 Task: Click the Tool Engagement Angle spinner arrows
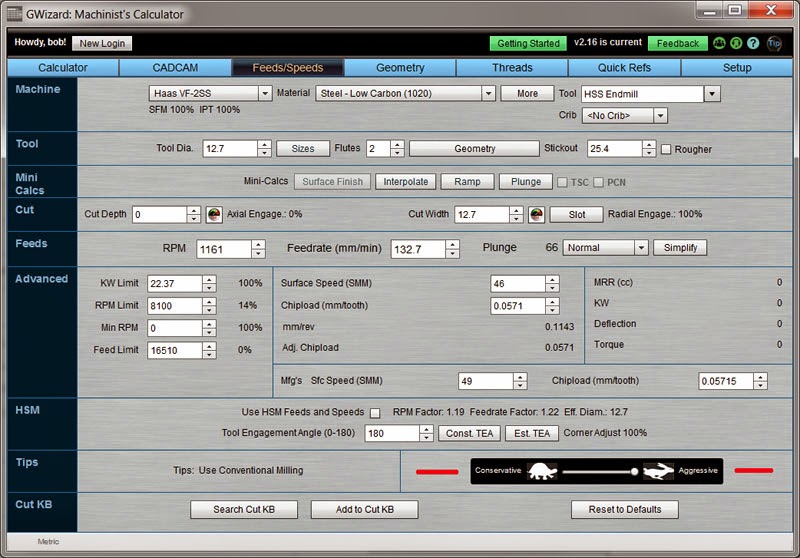[x=427, y=434]
